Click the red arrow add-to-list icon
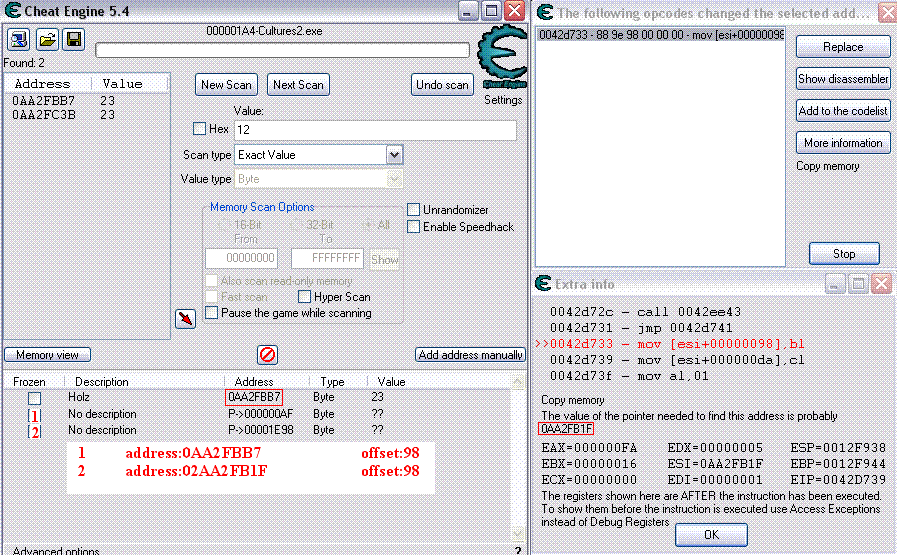The width and height of the screenshot is (898, 555). point(186,318)
